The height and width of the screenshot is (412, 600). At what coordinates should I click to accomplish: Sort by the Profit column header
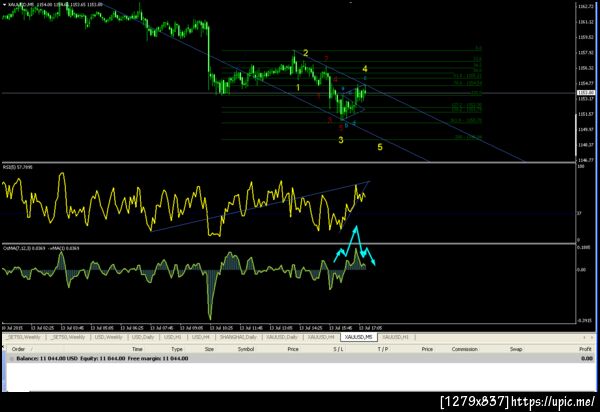(x=585, y=349)
